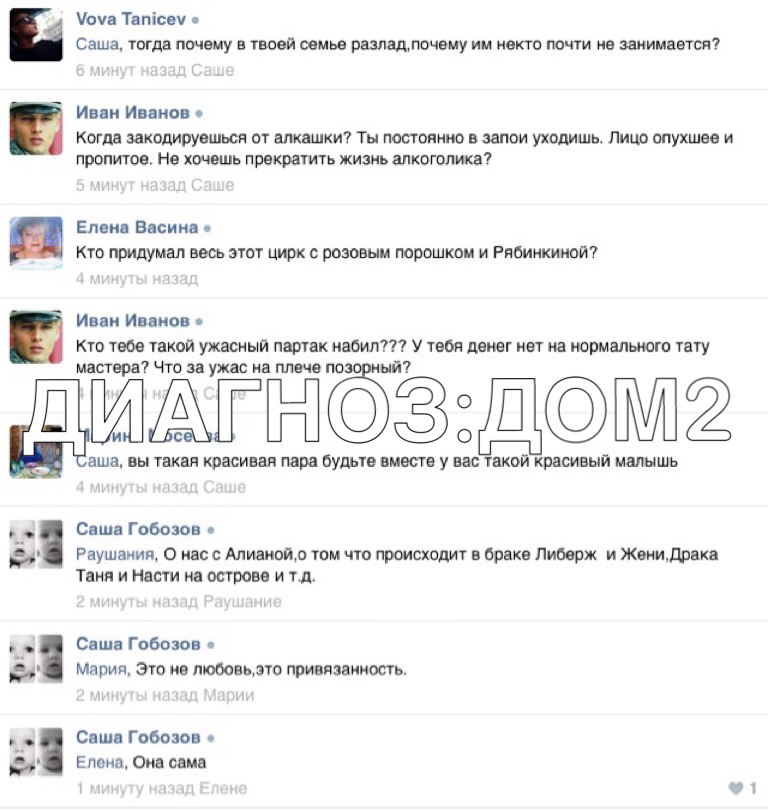Image resolution: width=768 pixels, height=810 pixels.
Task: Click '2 минуты назад Раушание' reply timestamp
Action: coord(179,602)
